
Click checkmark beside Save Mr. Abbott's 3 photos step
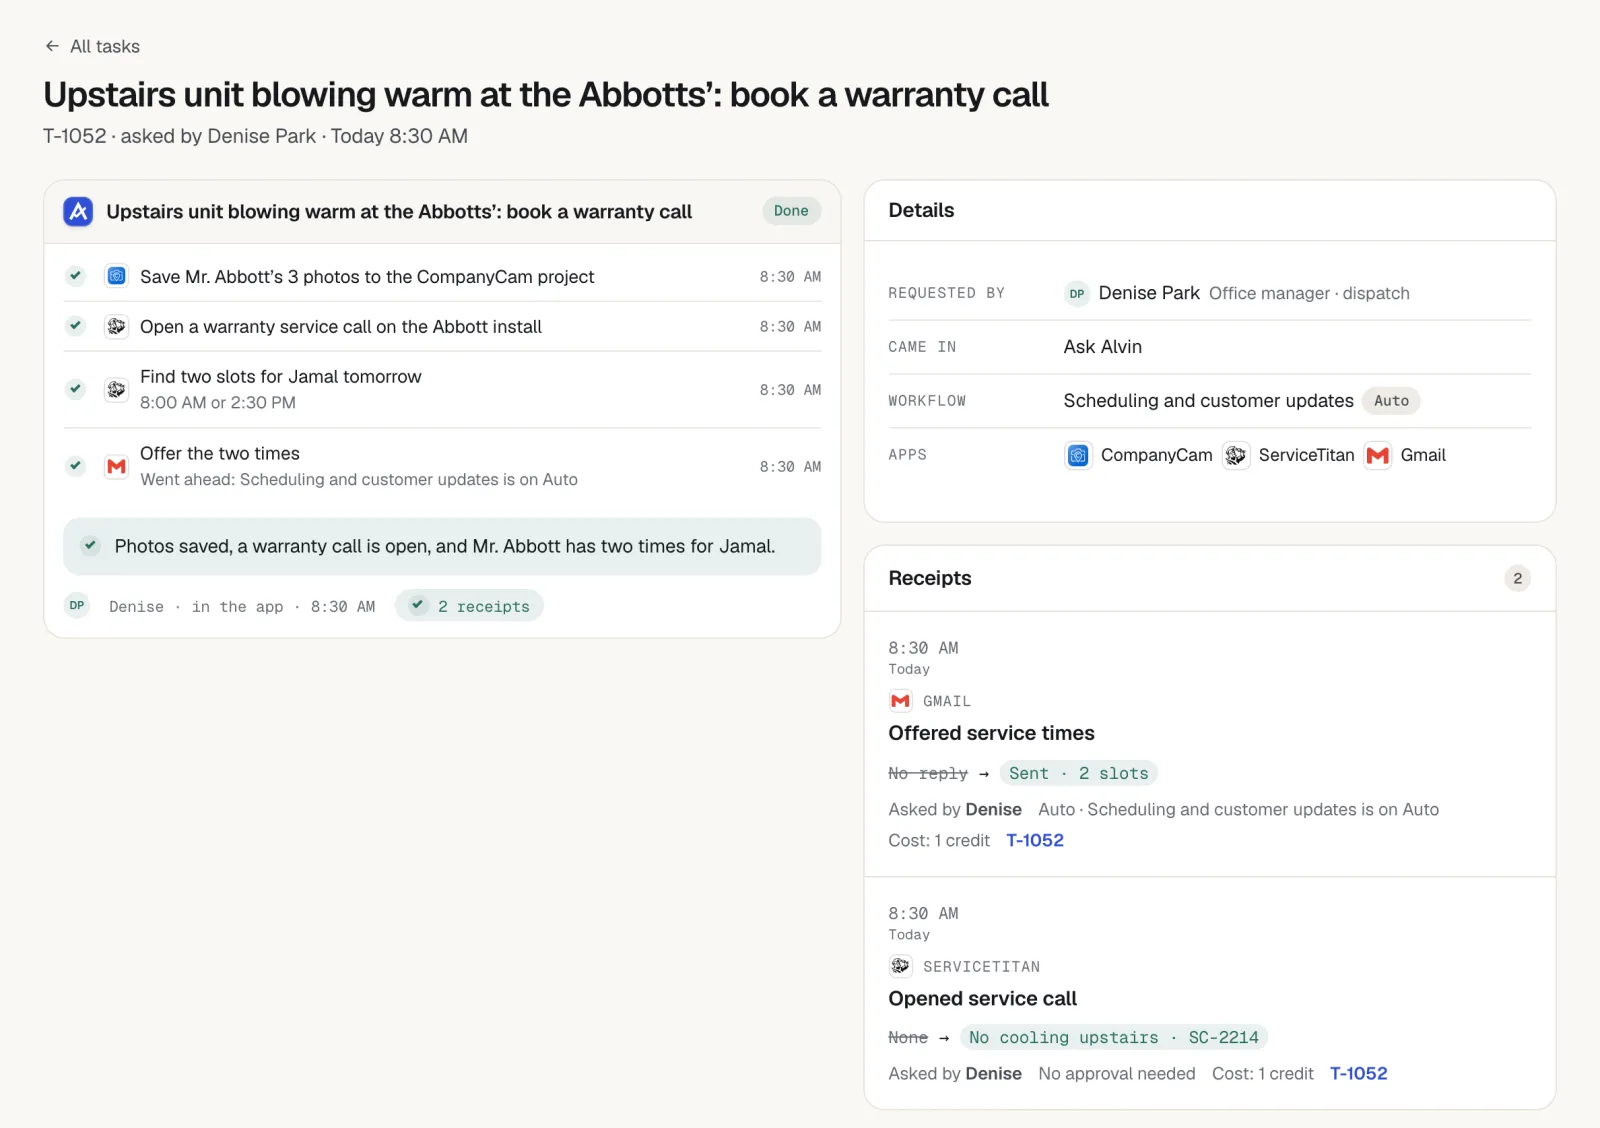point(76,276)
